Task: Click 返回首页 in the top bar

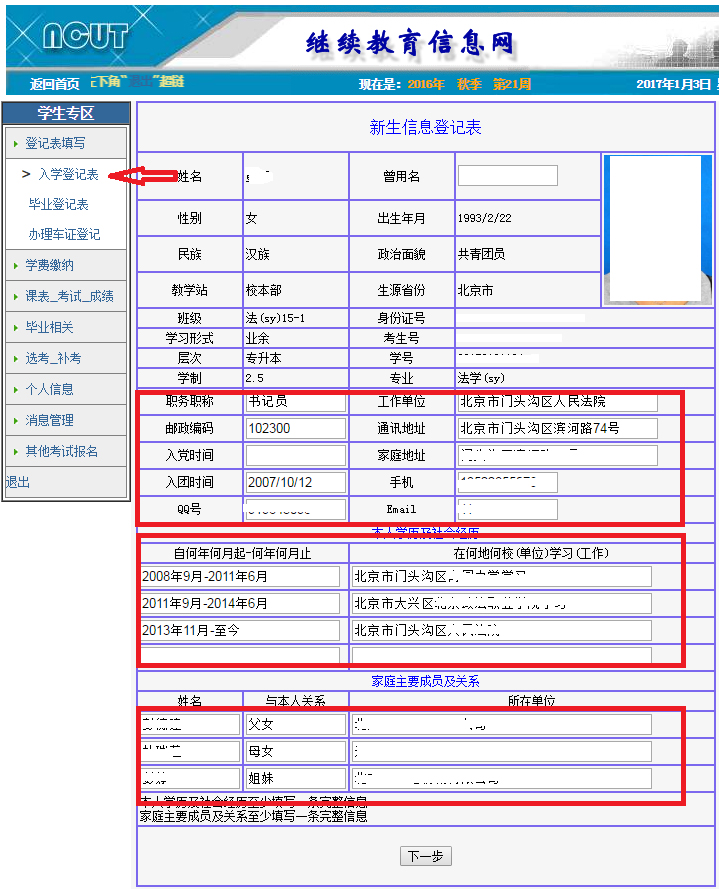Action: (x=54, y=84)
